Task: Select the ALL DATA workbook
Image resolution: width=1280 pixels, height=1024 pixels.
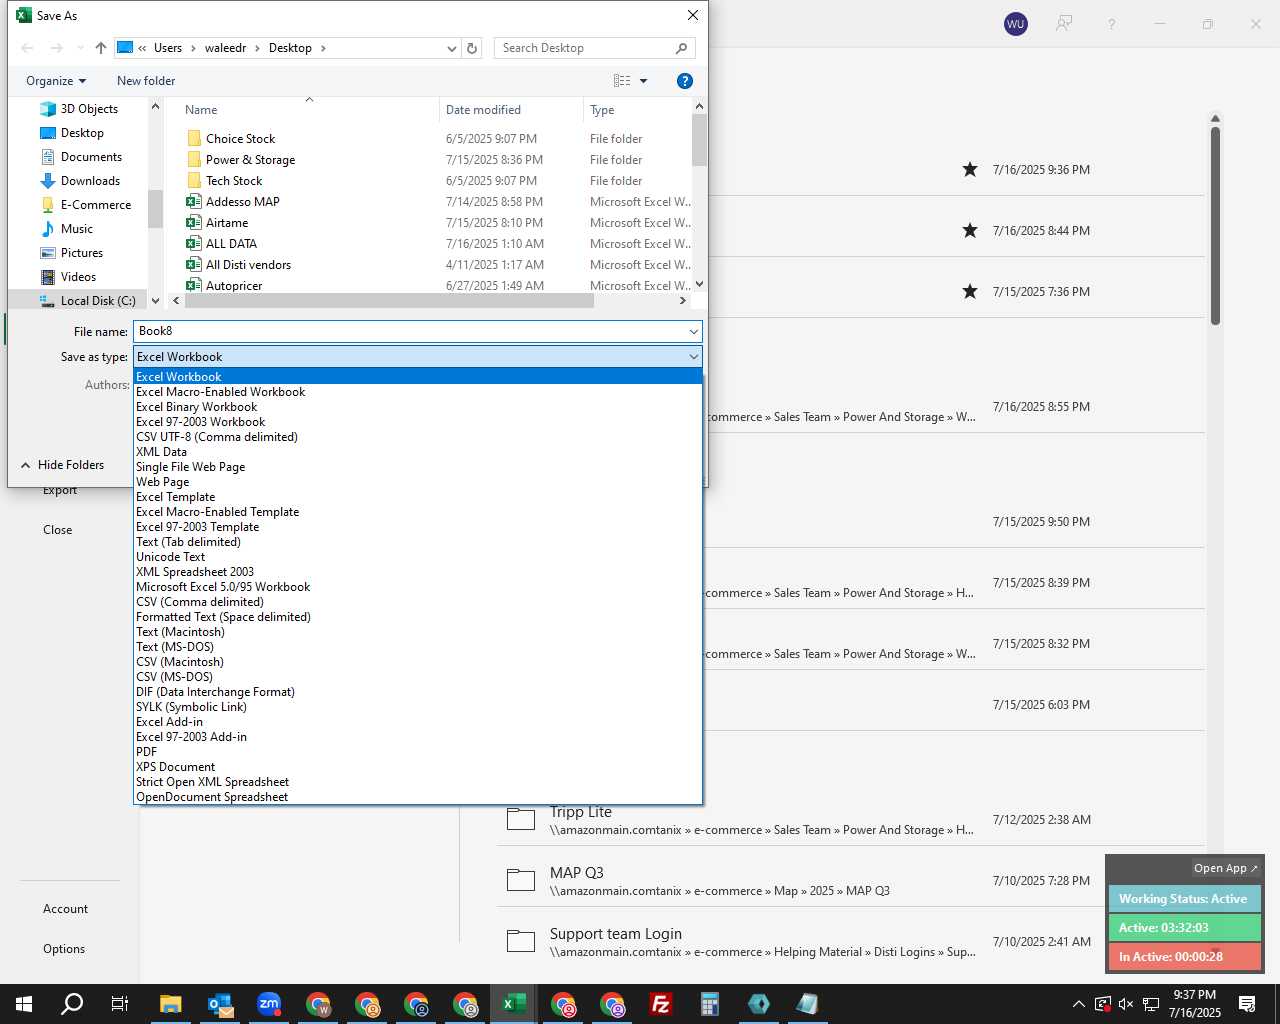Action: pyautogui.click(x=231, y=244)
